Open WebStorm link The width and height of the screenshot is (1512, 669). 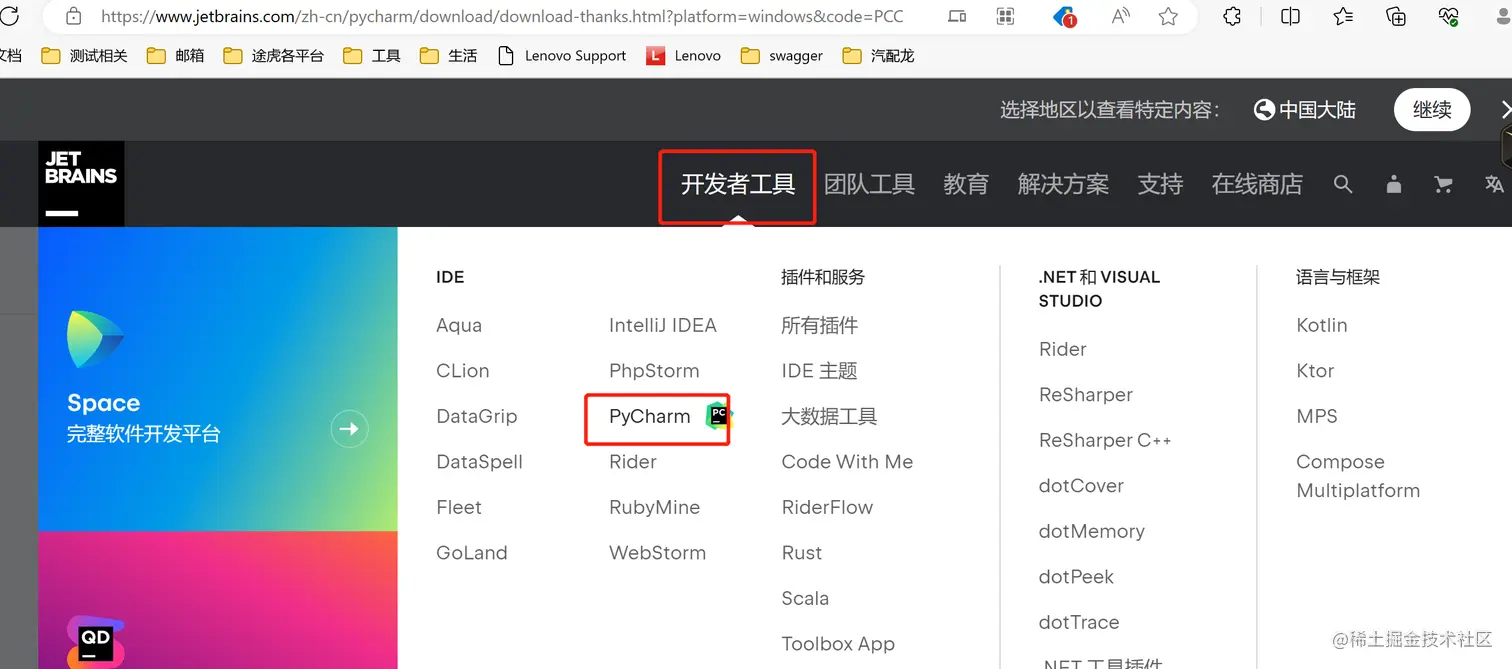657,553
